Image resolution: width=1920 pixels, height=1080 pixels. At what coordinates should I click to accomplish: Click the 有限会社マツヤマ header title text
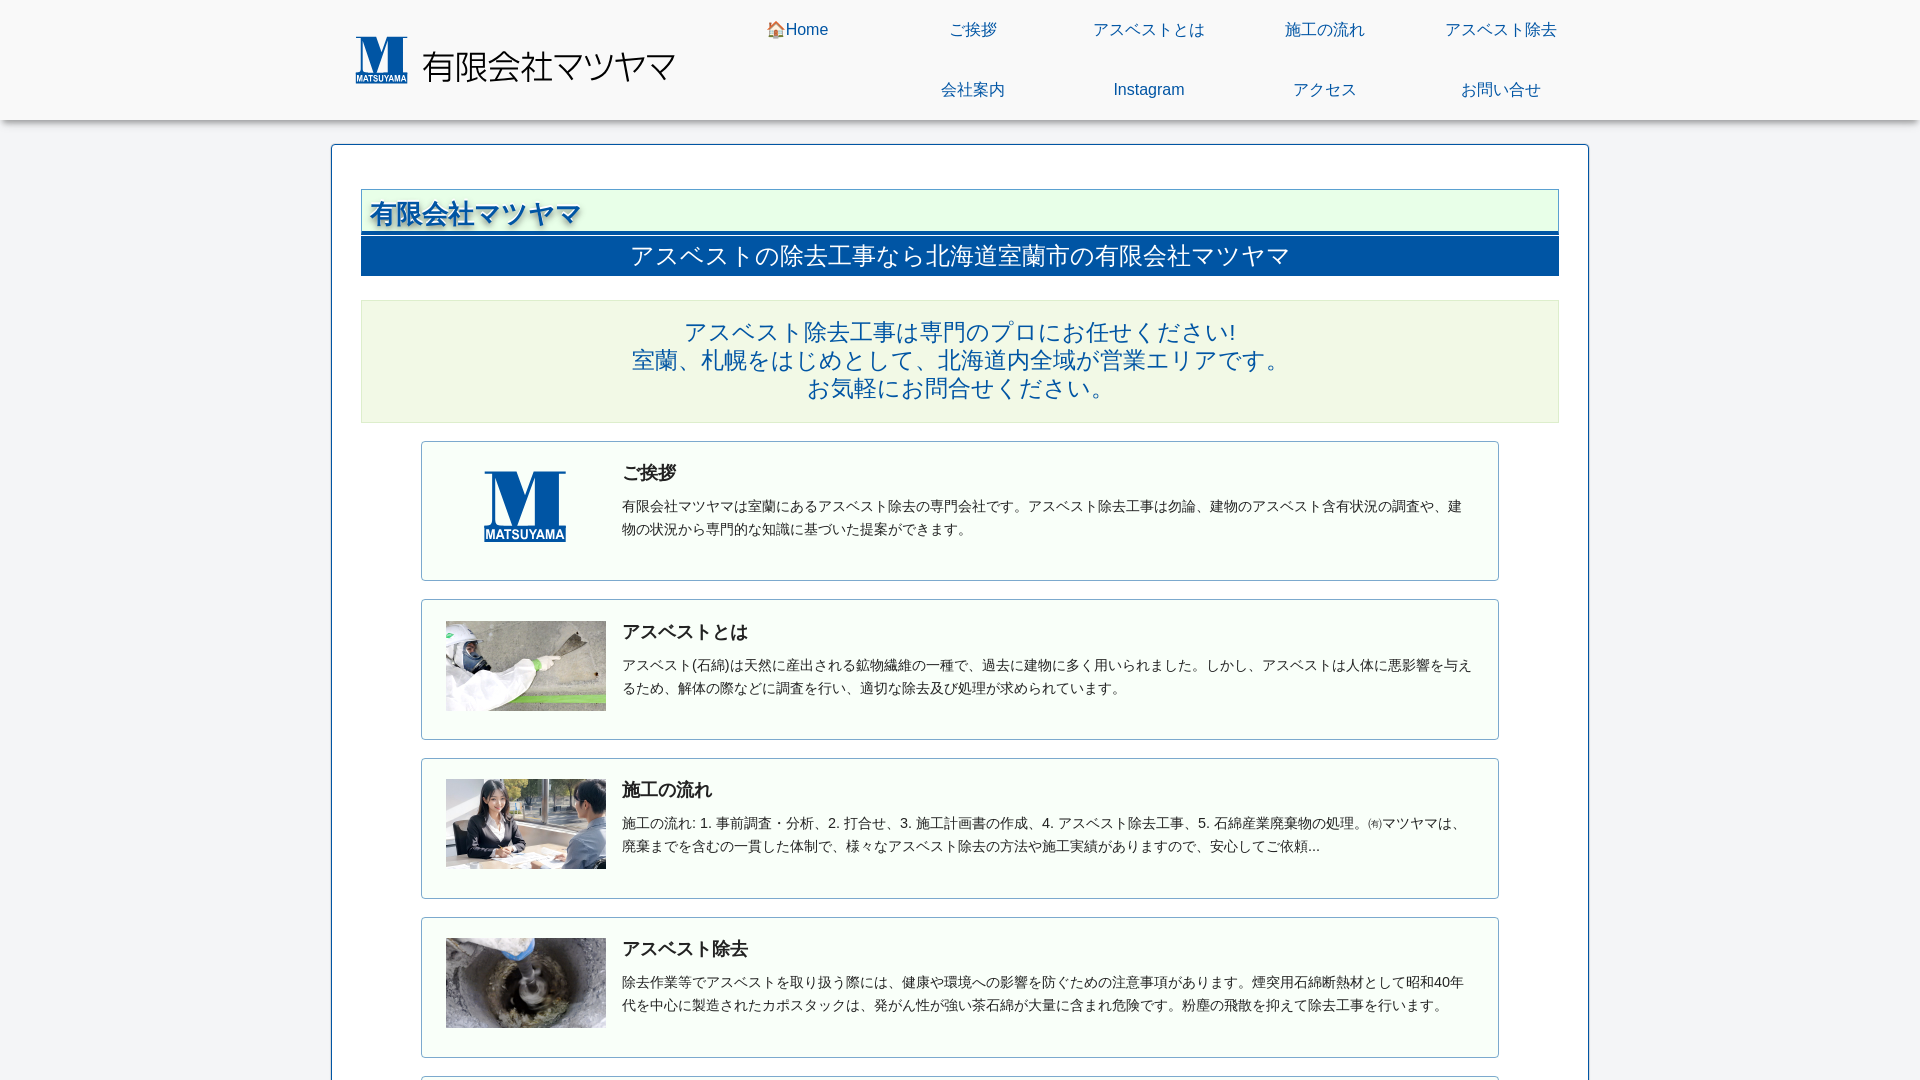pos(549,67)
